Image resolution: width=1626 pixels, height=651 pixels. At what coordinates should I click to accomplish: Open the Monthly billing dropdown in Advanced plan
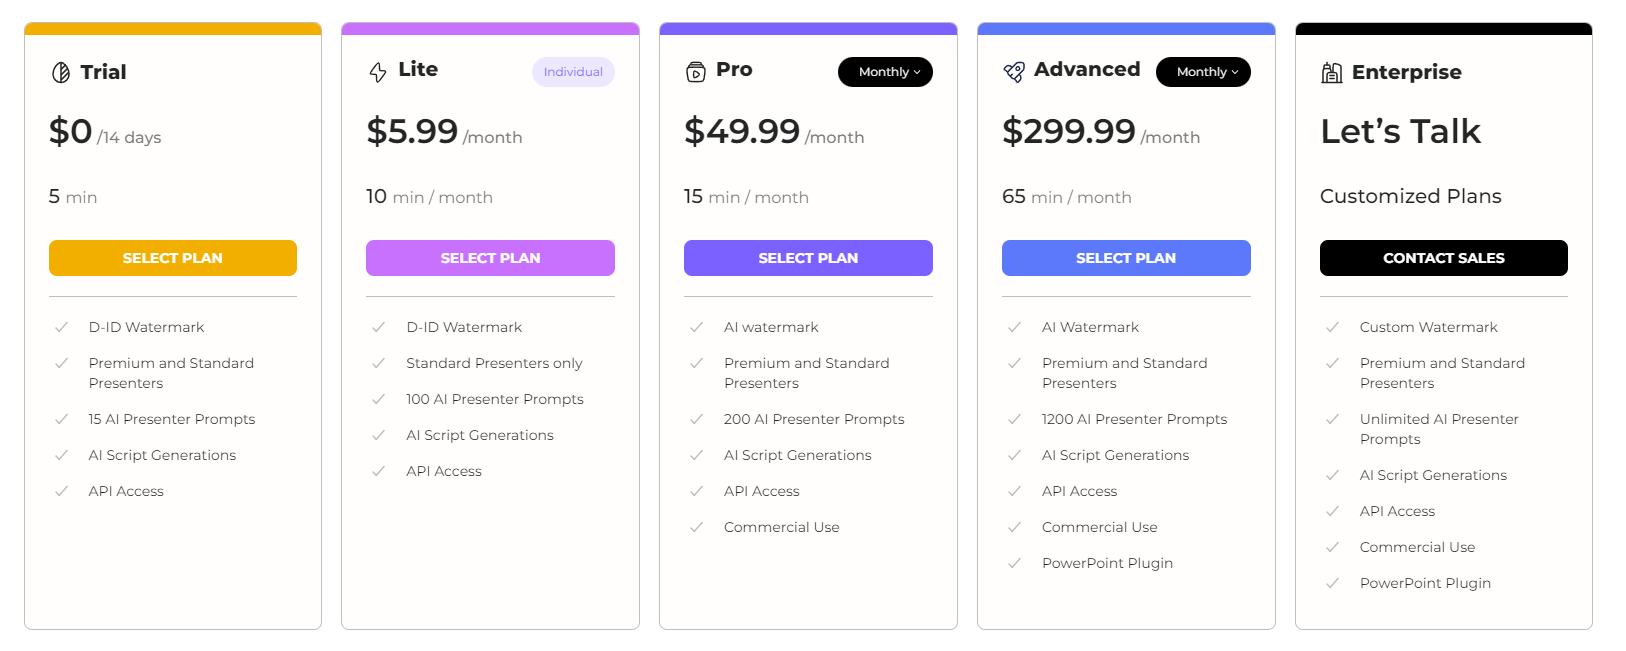coord(1203,72)
